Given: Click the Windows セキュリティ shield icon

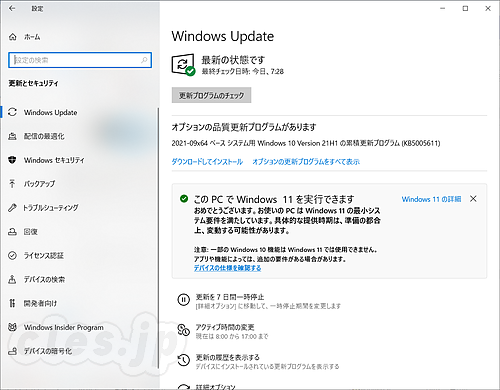Looking at the screenshot, I should [12, 160].
